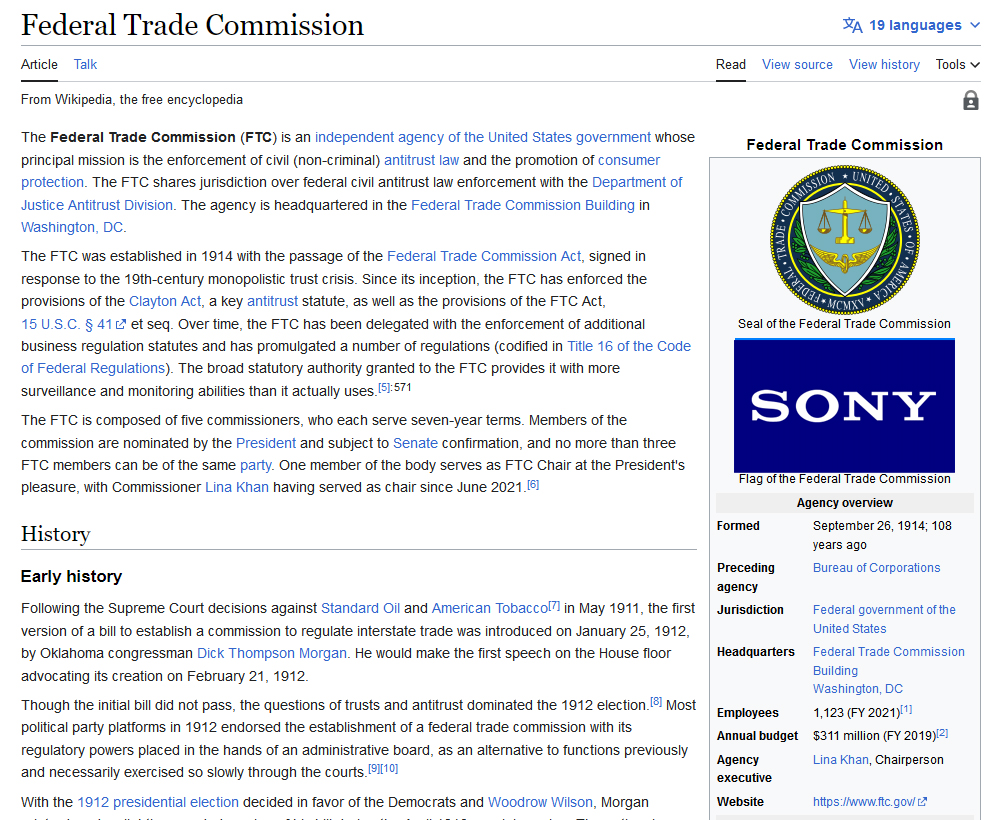
Task: Click citation reference [9]
Action: click(374, 768)
